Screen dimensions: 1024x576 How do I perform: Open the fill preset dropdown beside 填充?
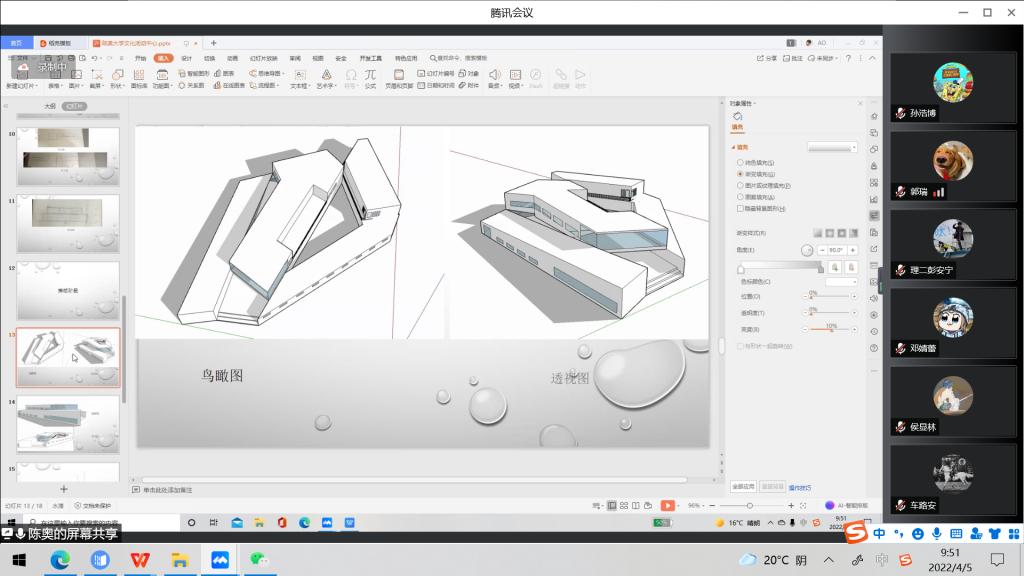[x=832, y=147]
